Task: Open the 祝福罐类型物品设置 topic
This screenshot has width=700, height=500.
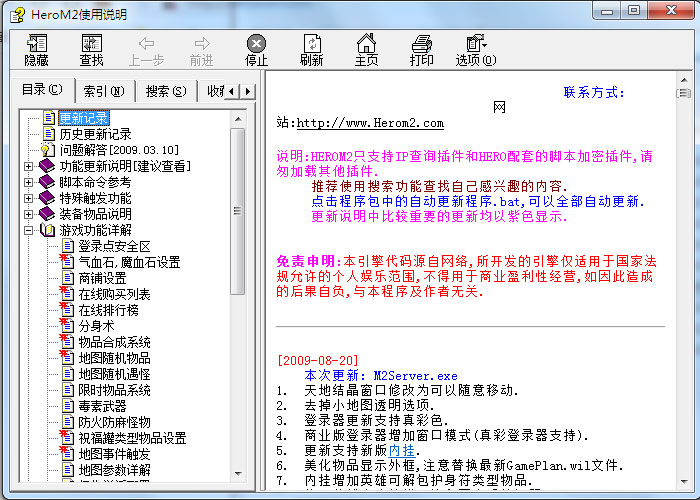Action: tap(132, 438)
